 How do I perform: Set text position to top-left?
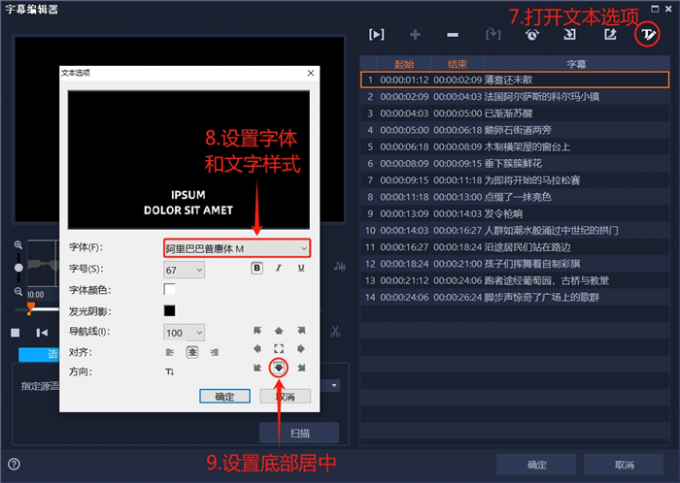click(x=257, y=331)
